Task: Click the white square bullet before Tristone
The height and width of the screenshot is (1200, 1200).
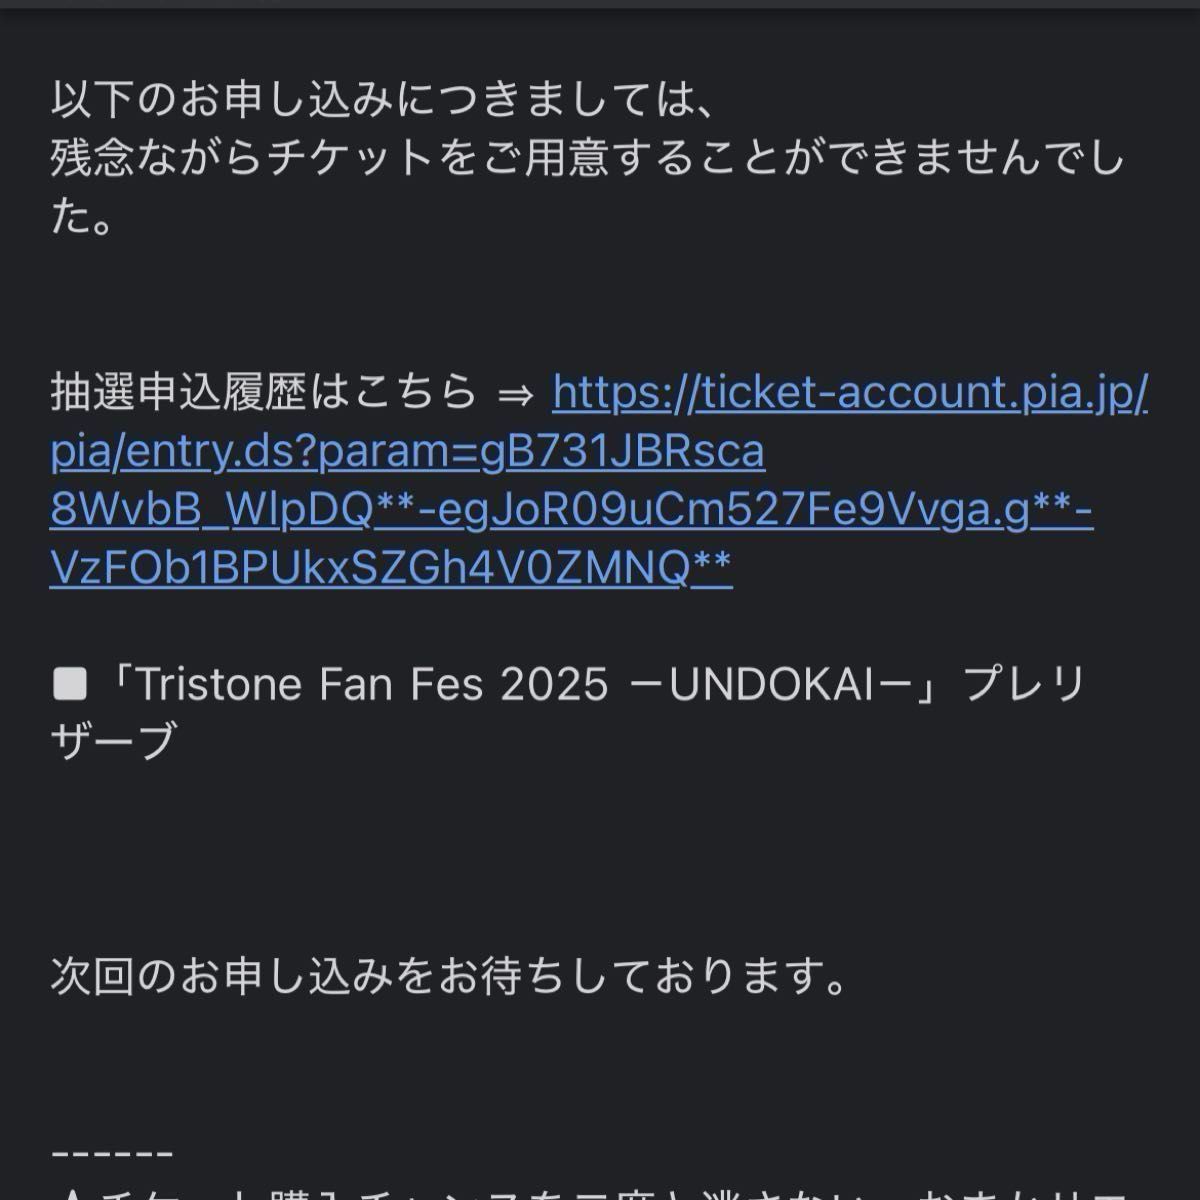Action: (69, 686)
